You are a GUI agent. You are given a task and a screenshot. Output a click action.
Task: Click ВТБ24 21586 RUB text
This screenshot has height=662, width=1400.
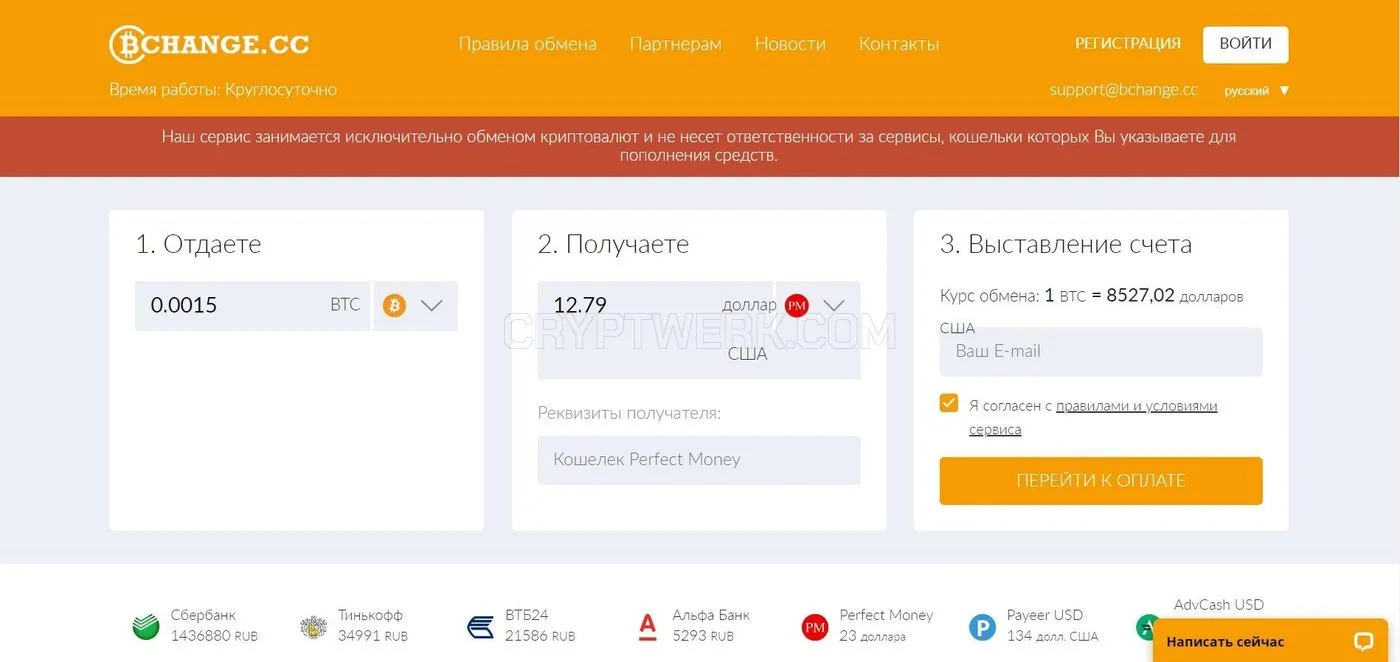coord(540,625)
